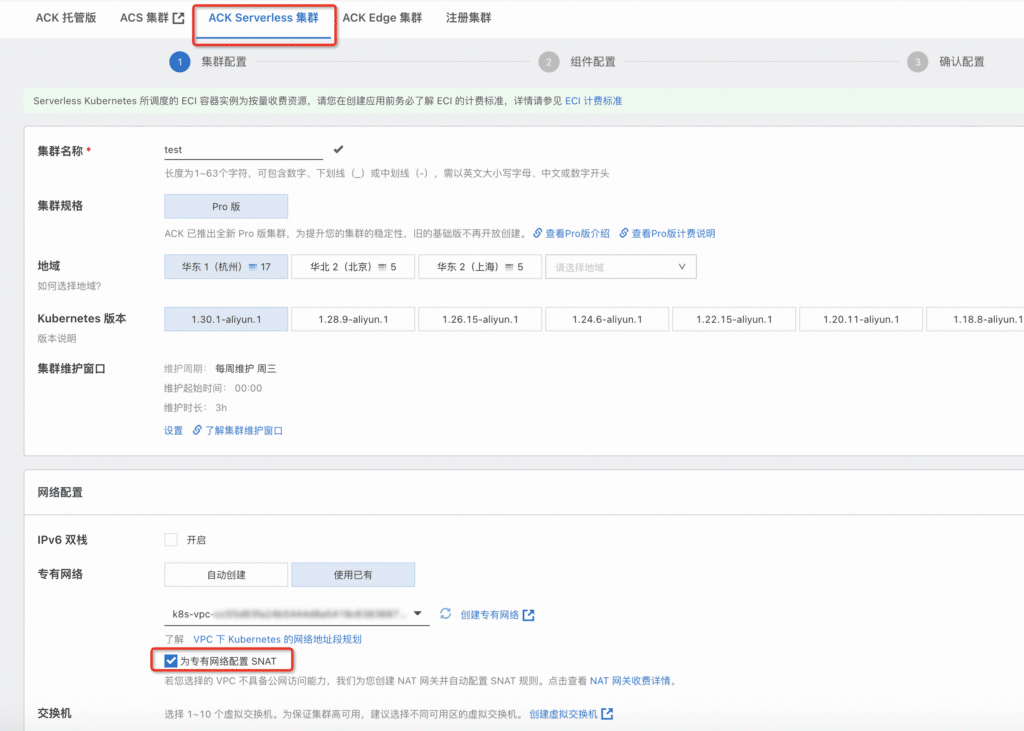
Task: Select 使用已有 for 专有网络
Action: (353, 575)
